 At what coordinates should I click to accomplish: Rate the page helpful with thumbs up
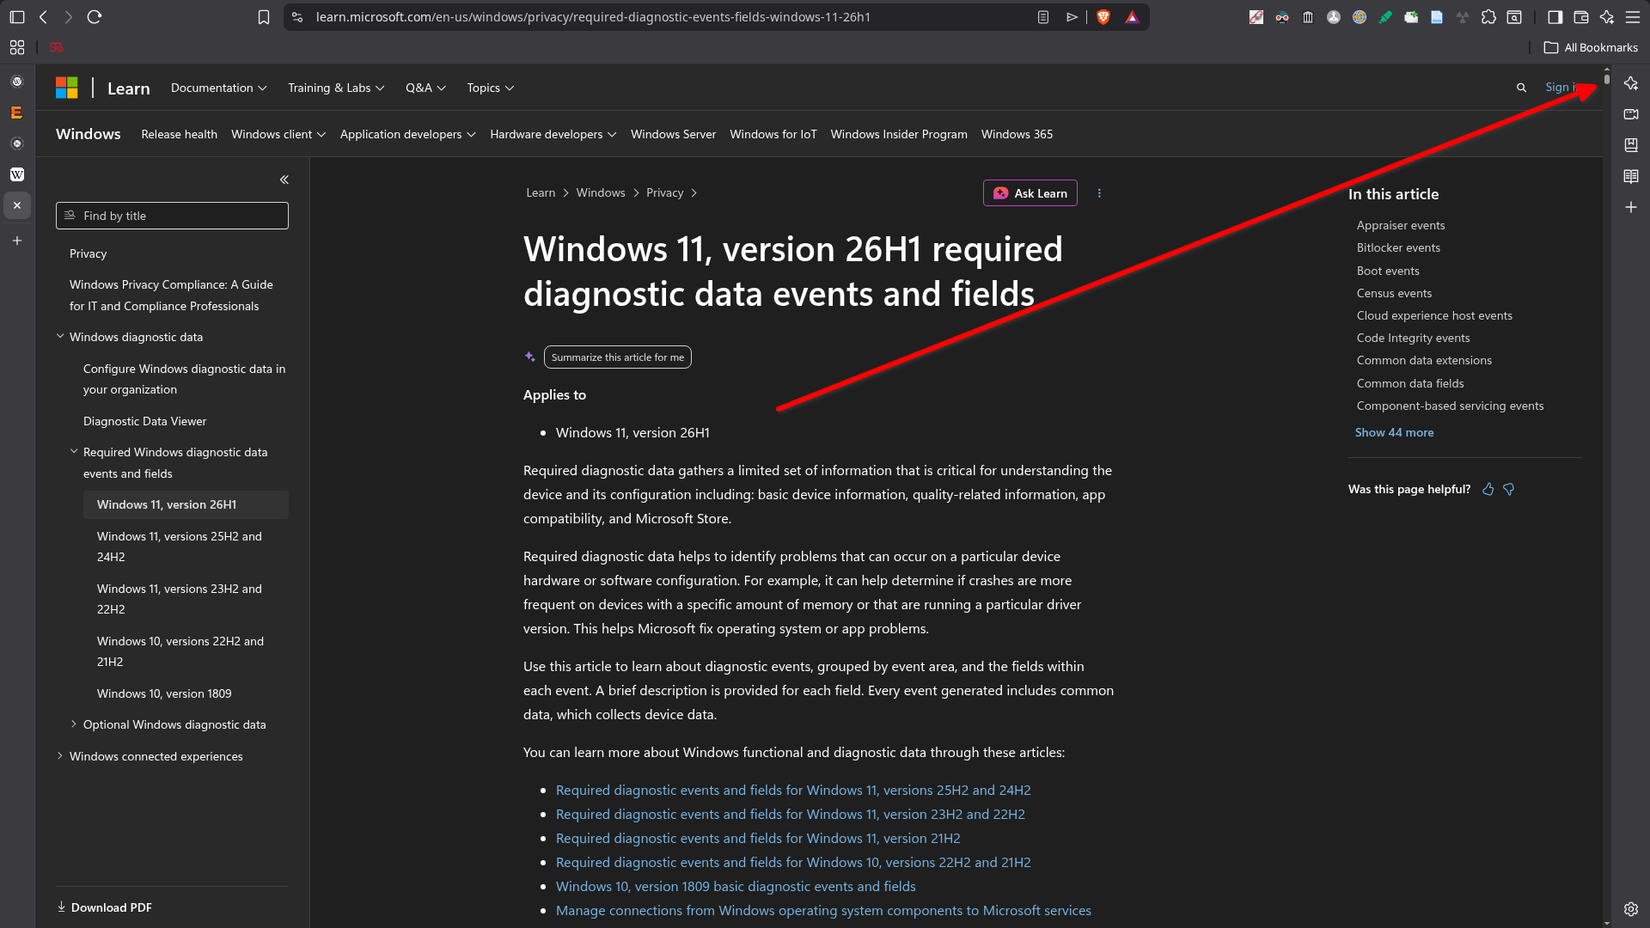(x=1488, y=489)
